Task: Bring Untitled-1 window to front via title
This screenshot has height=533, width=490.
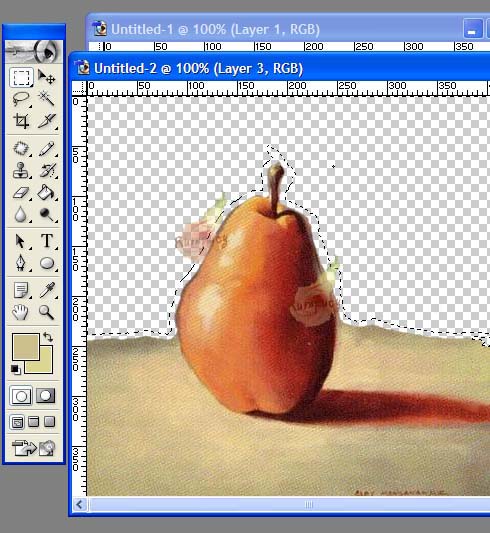Action: pyautogui.click(x=215, y=29)
